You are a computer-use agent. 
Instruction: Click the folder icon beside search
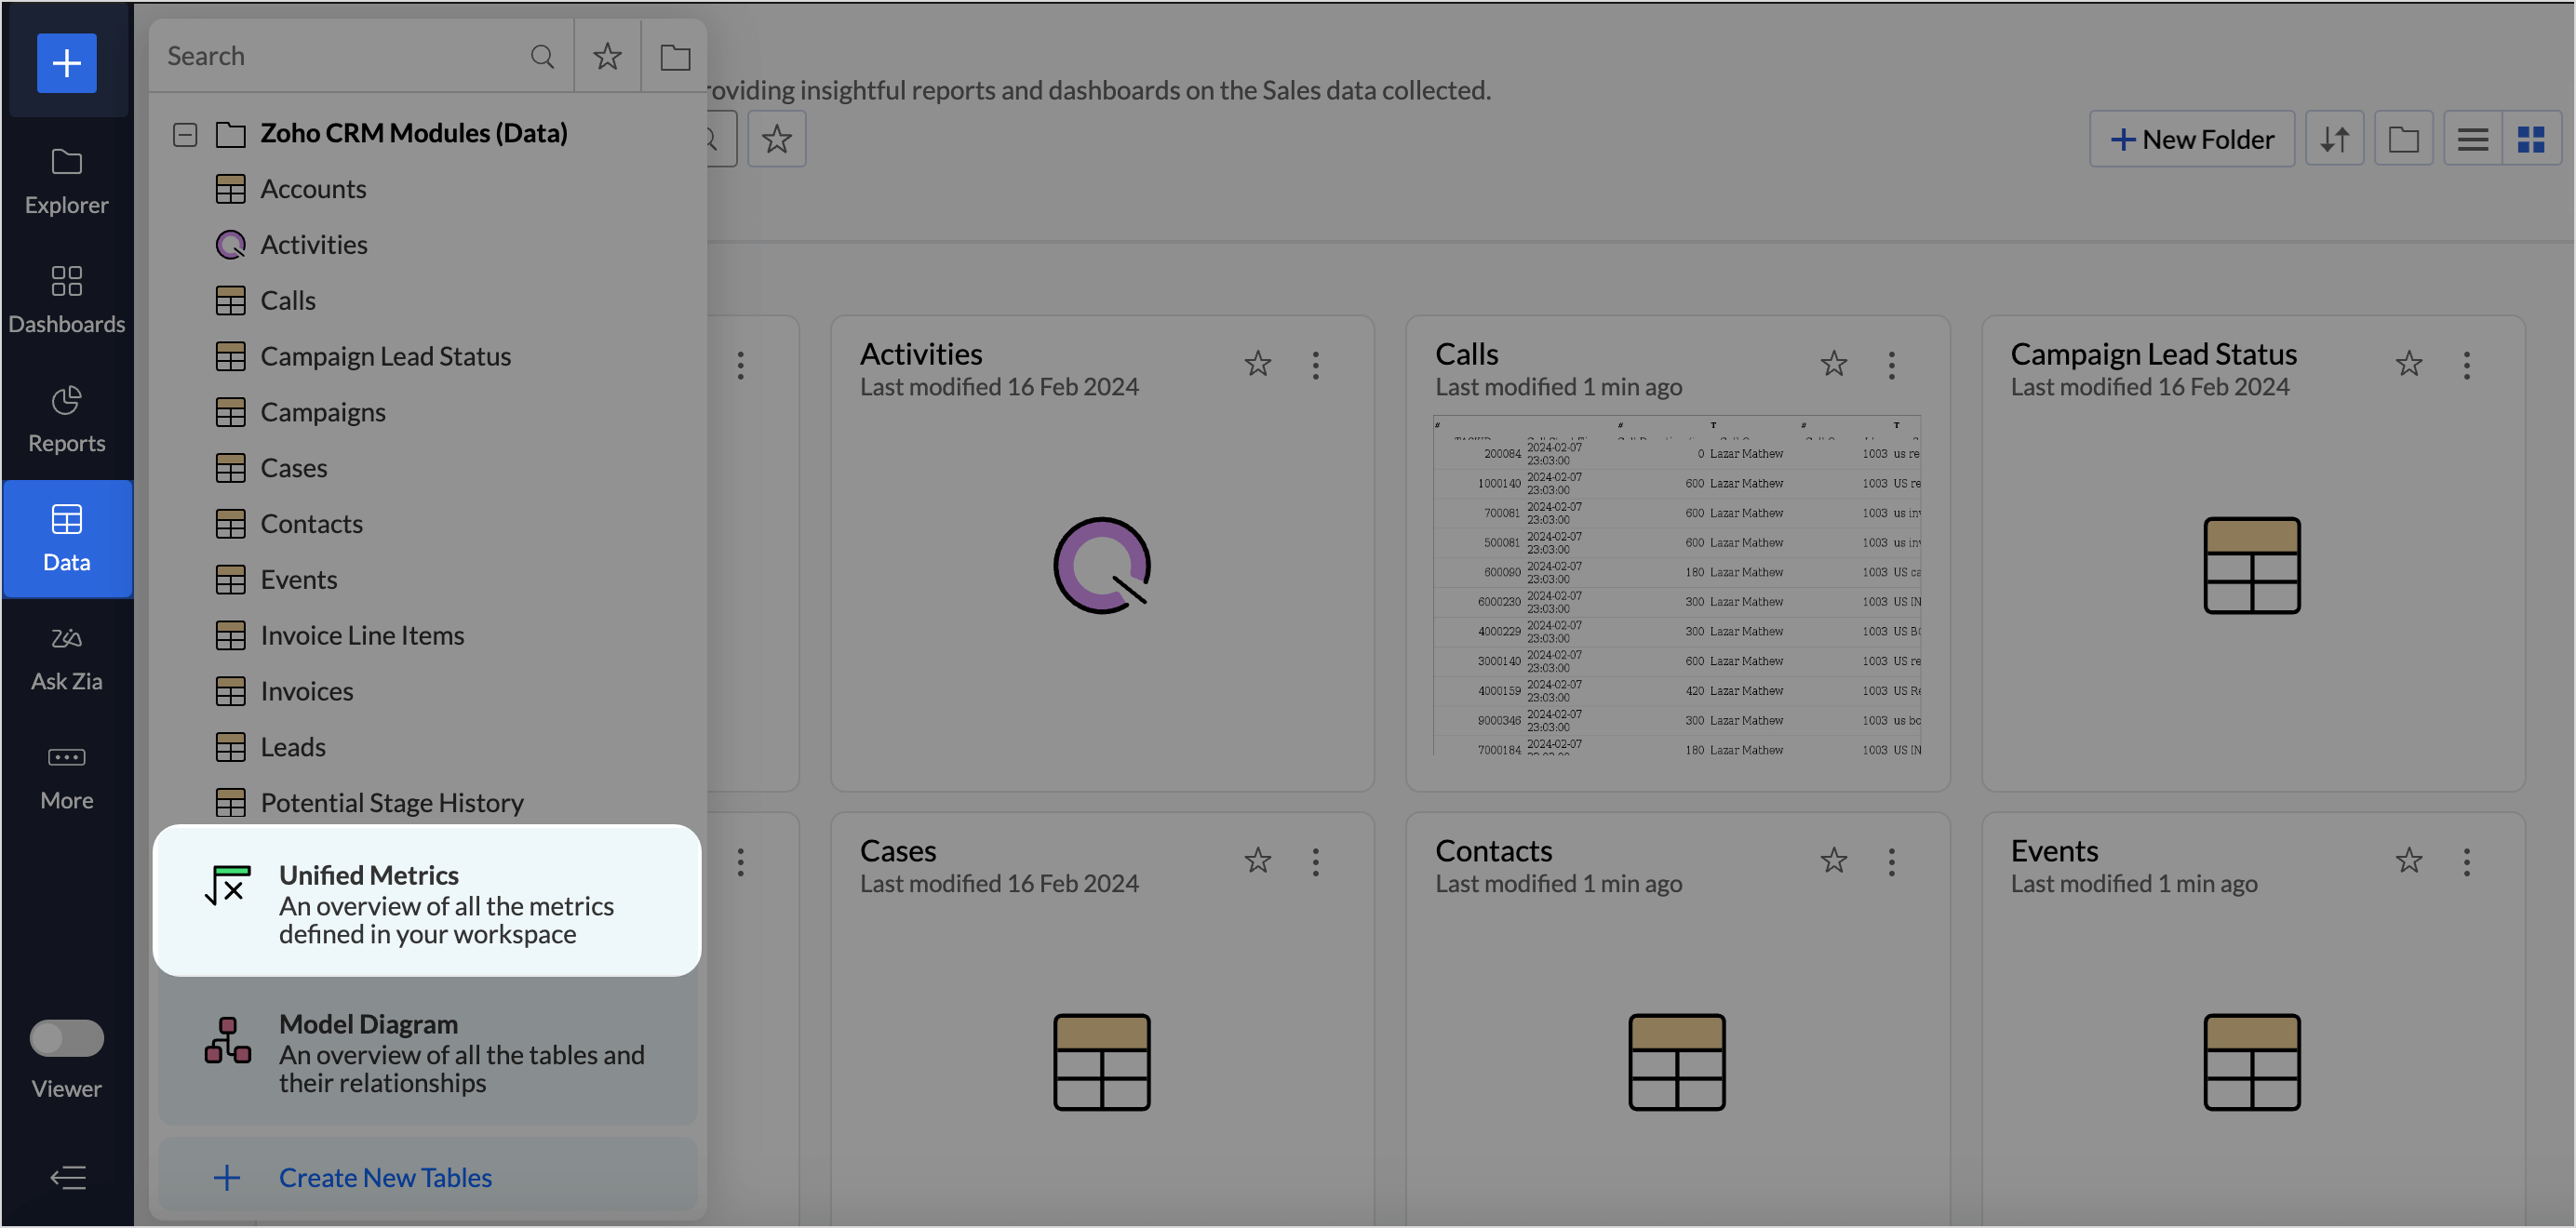point(675,56)
